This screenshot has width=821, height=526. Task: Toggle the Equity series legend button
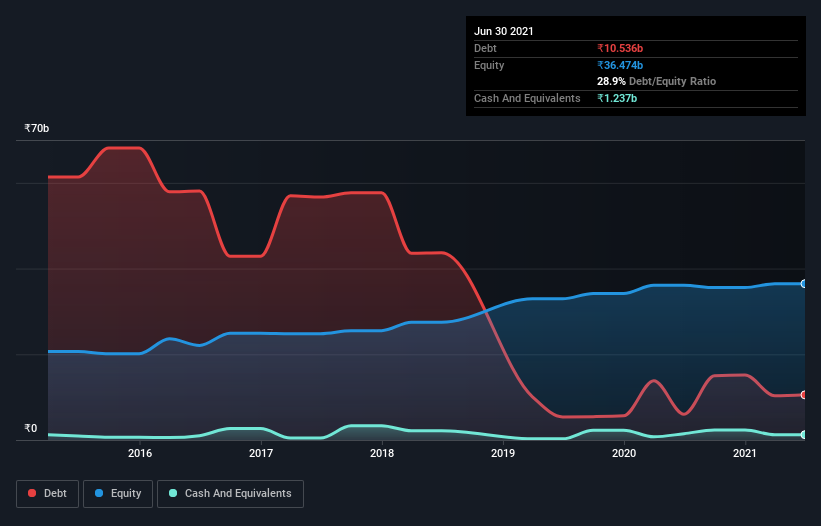pos(118,494)
